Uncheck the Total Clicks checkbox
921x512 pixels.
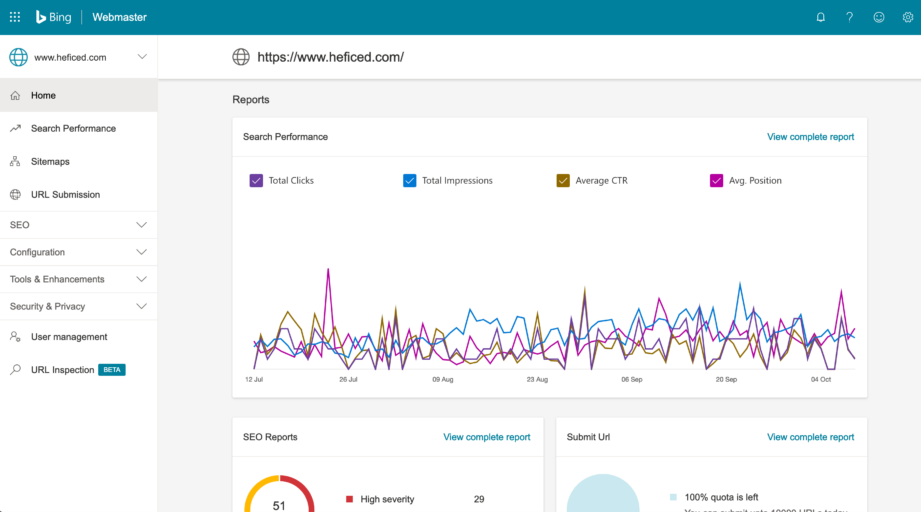[x=256, y=180]
